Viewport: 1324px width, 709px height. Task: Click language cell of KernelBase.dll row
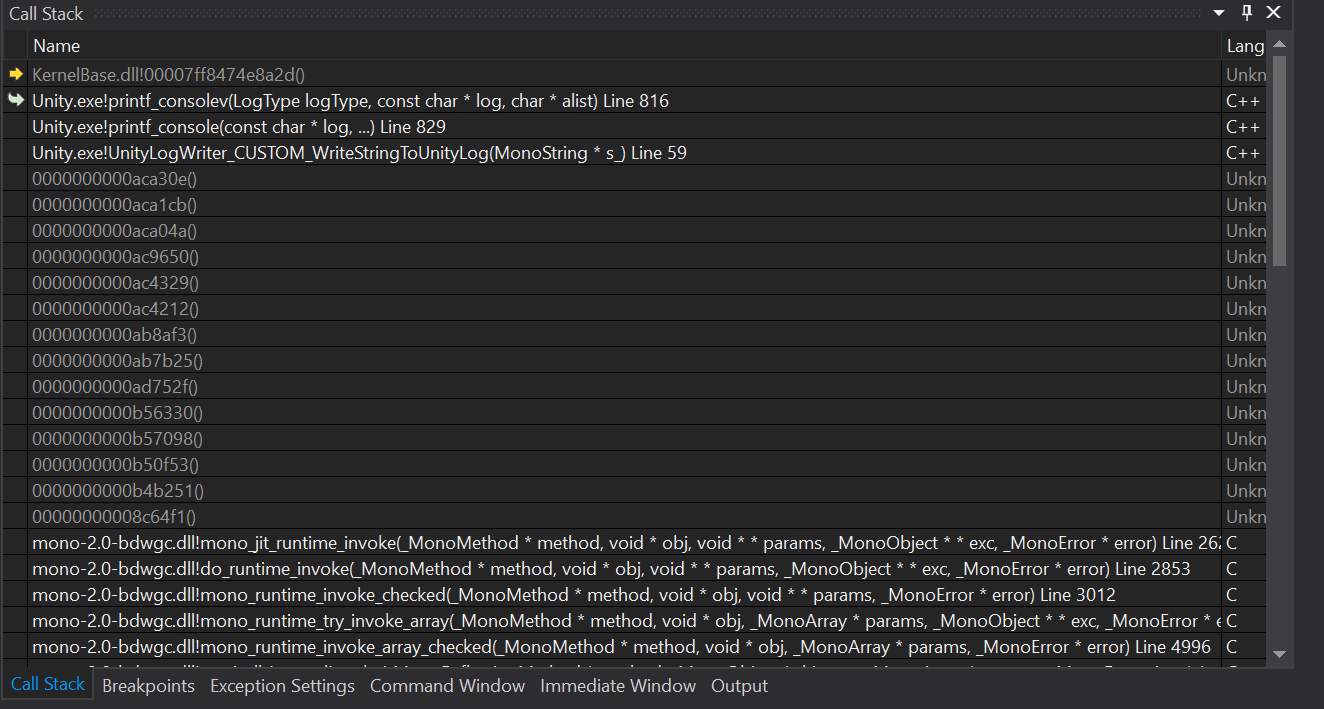pyautogui.click(x=1245, y=75)
